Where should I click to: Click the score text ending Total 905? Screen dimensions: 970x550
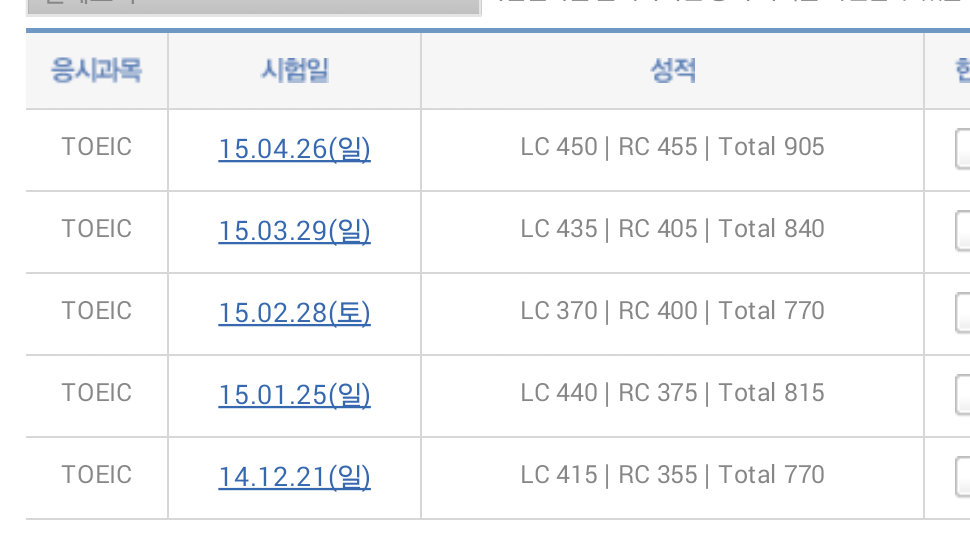[672, 147]
